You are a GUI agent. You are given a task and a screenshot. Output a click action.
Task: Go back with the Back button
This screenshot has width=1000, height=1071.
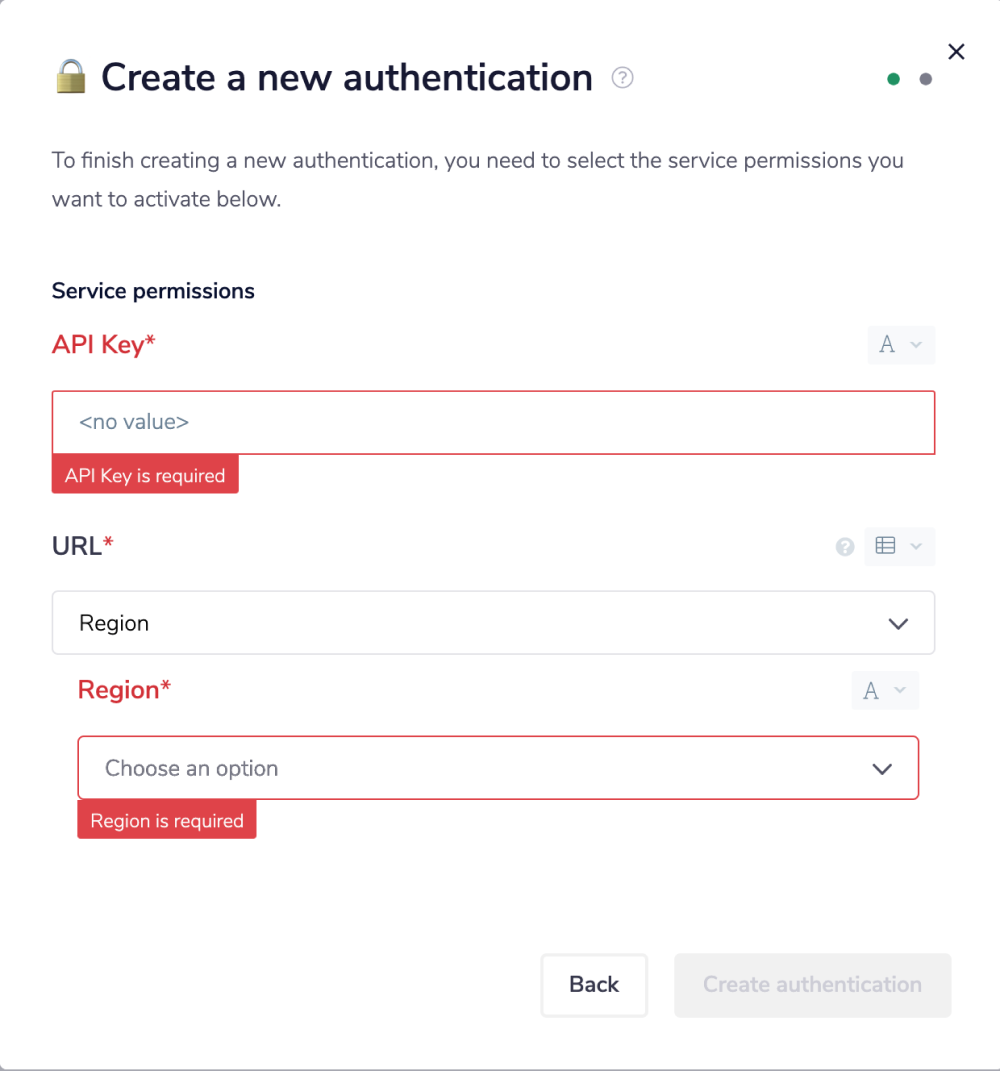(x=594, y=985)
